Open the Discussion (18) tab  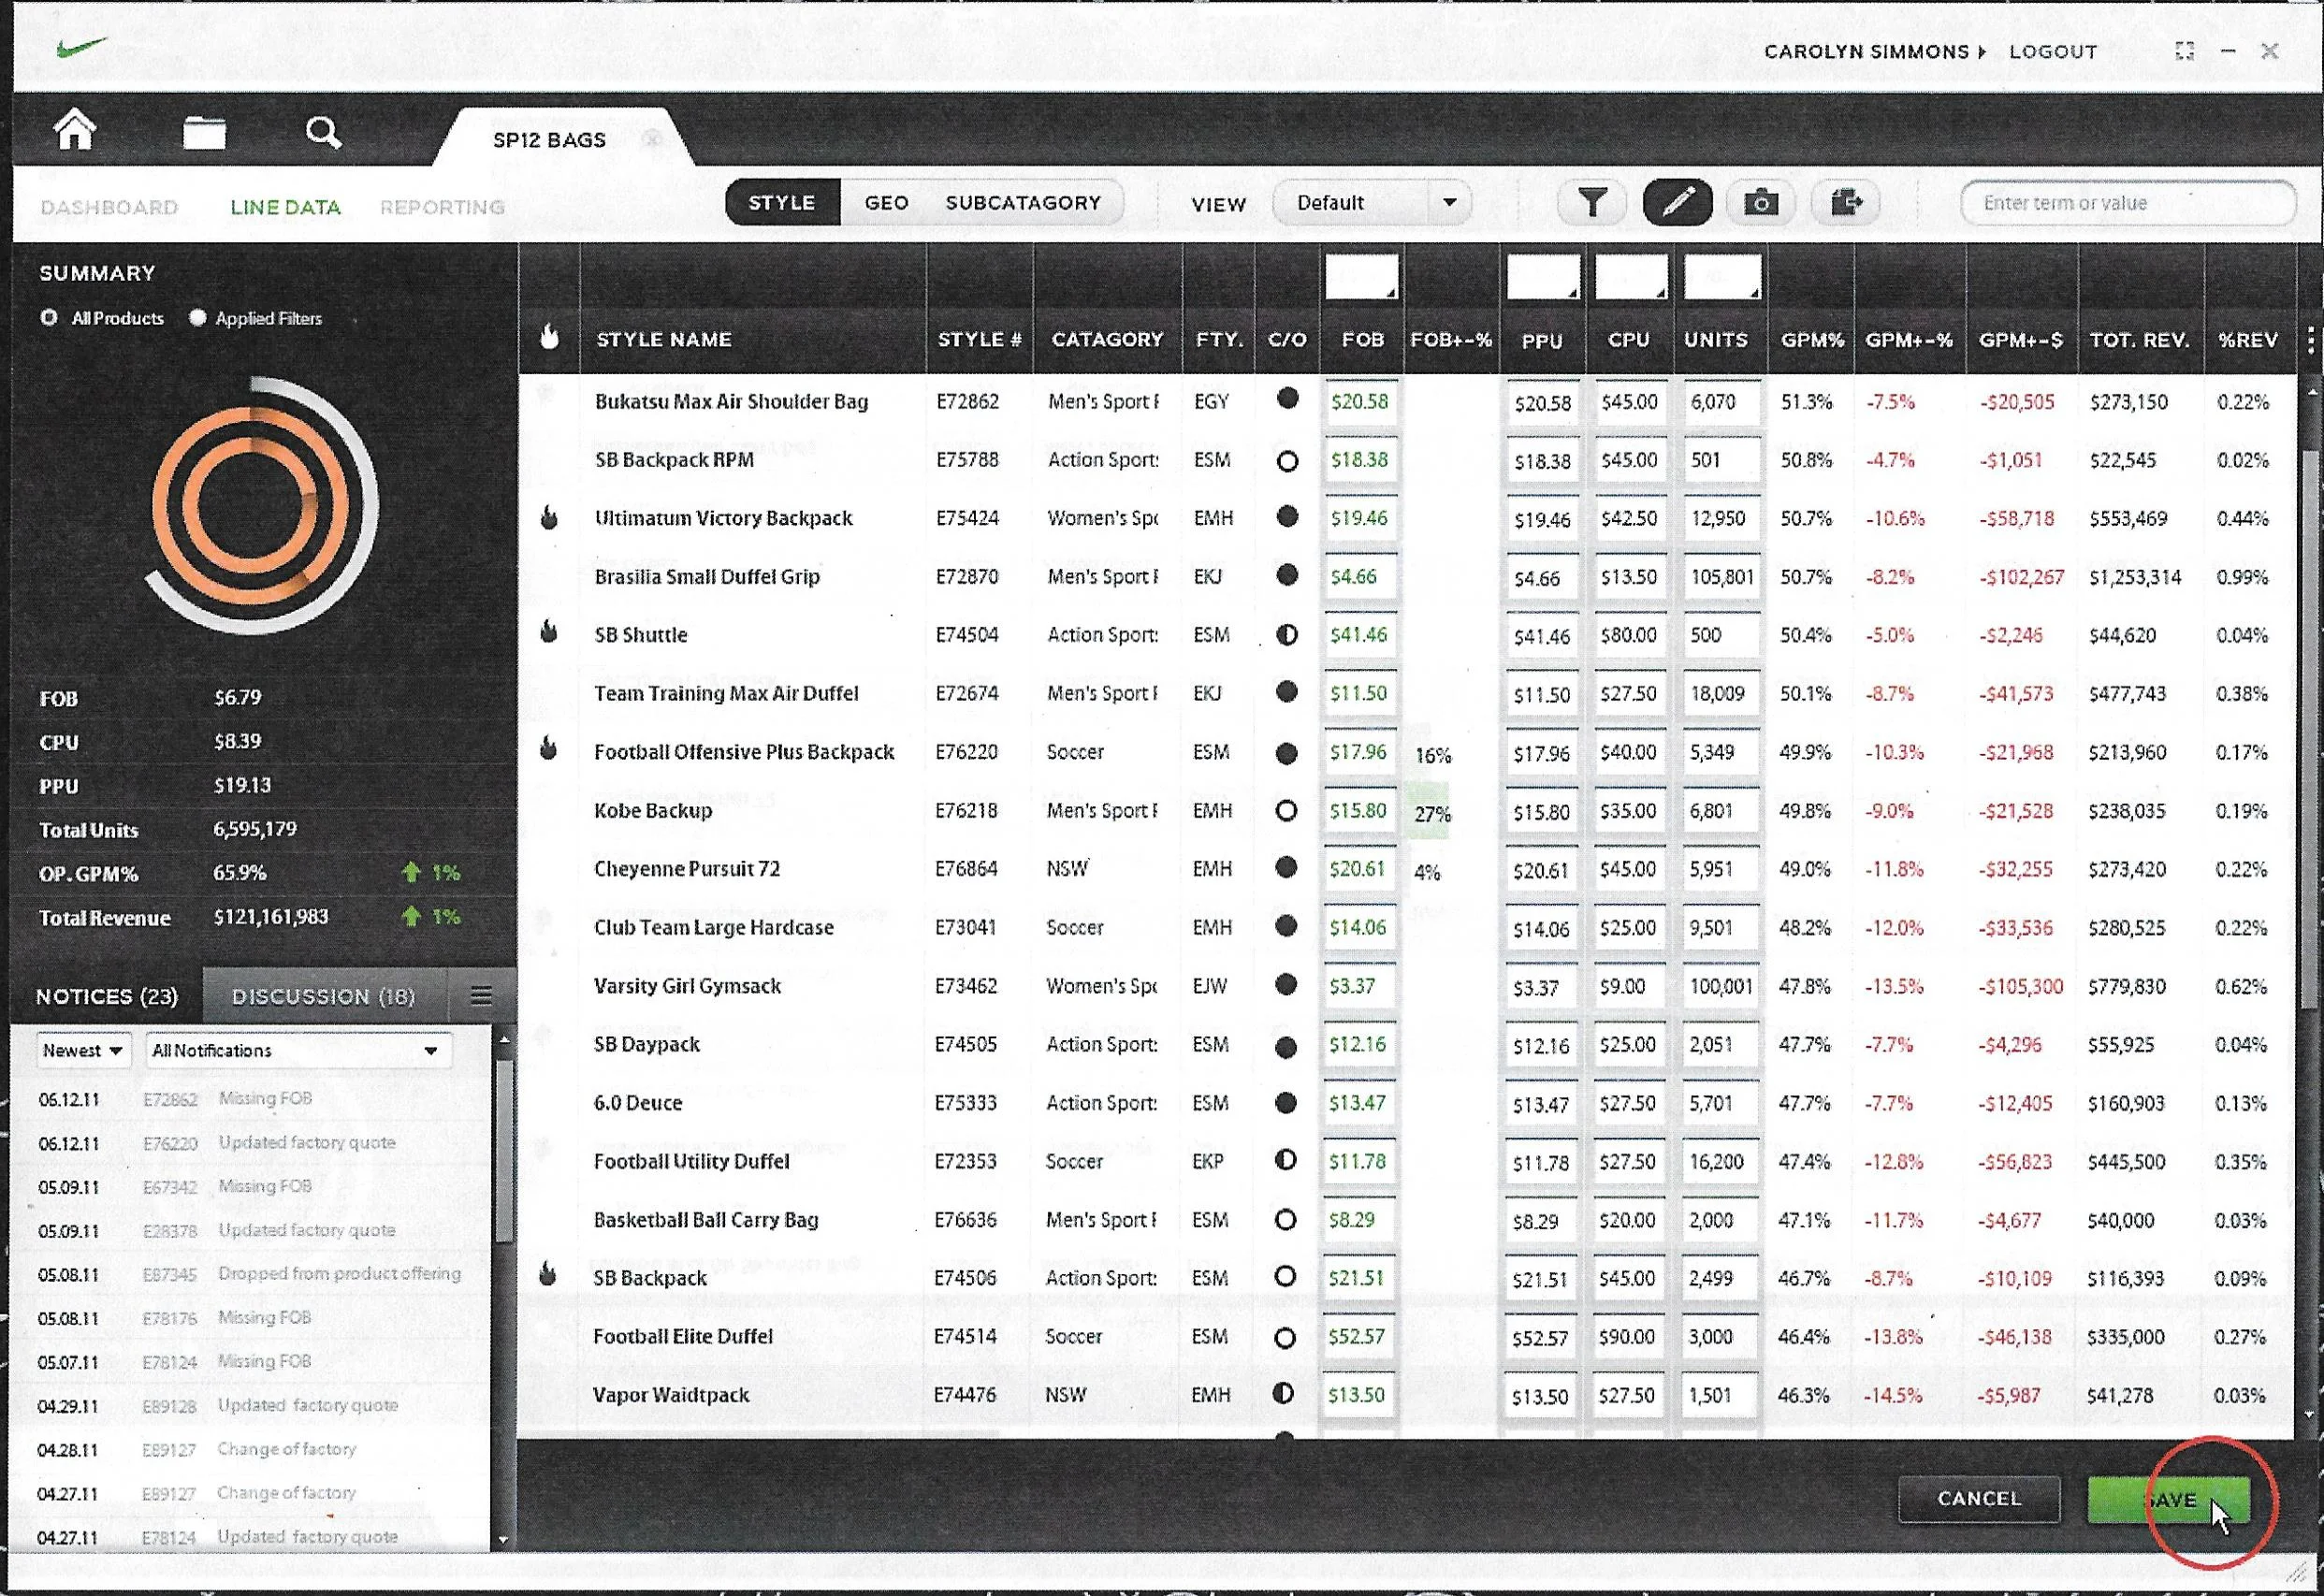[323, 996]
